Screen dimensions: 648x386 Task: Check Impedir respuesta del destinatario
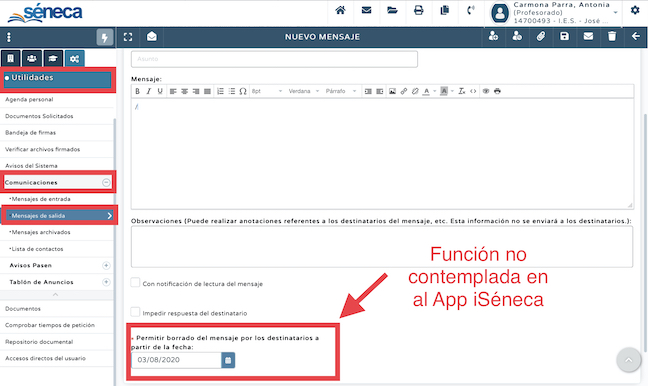135,312
